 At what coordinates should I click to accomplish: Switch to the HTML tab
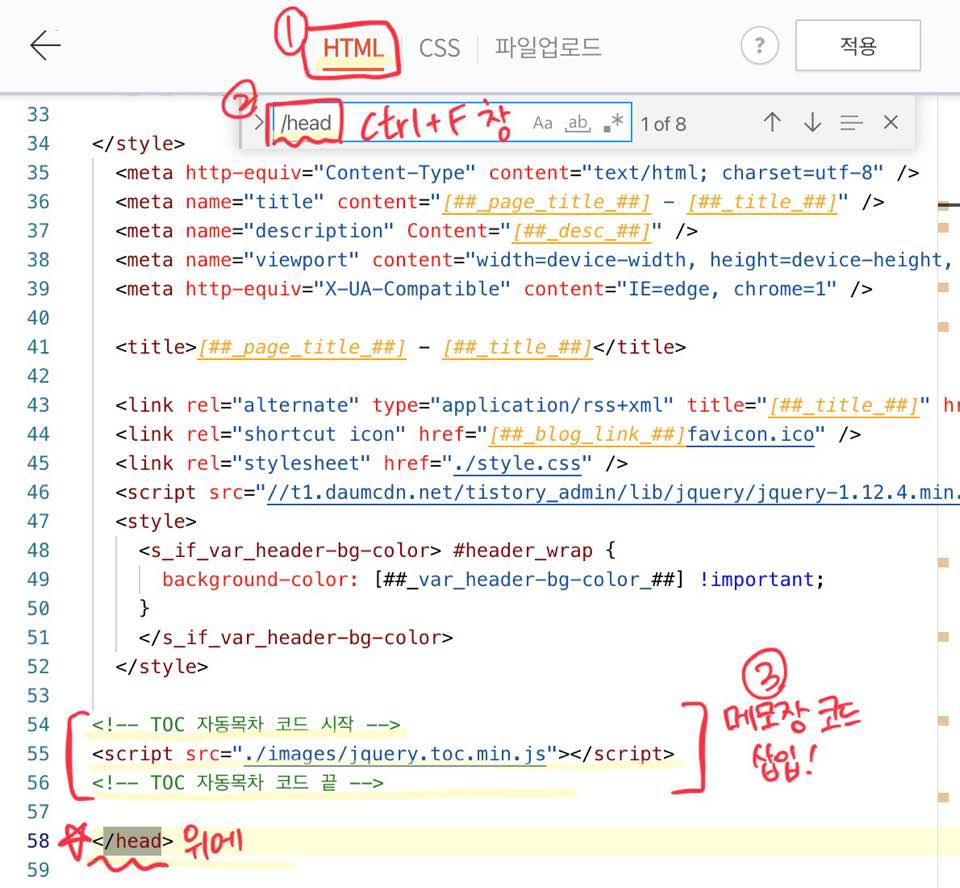pyautogui.click(x=353, y=48)
